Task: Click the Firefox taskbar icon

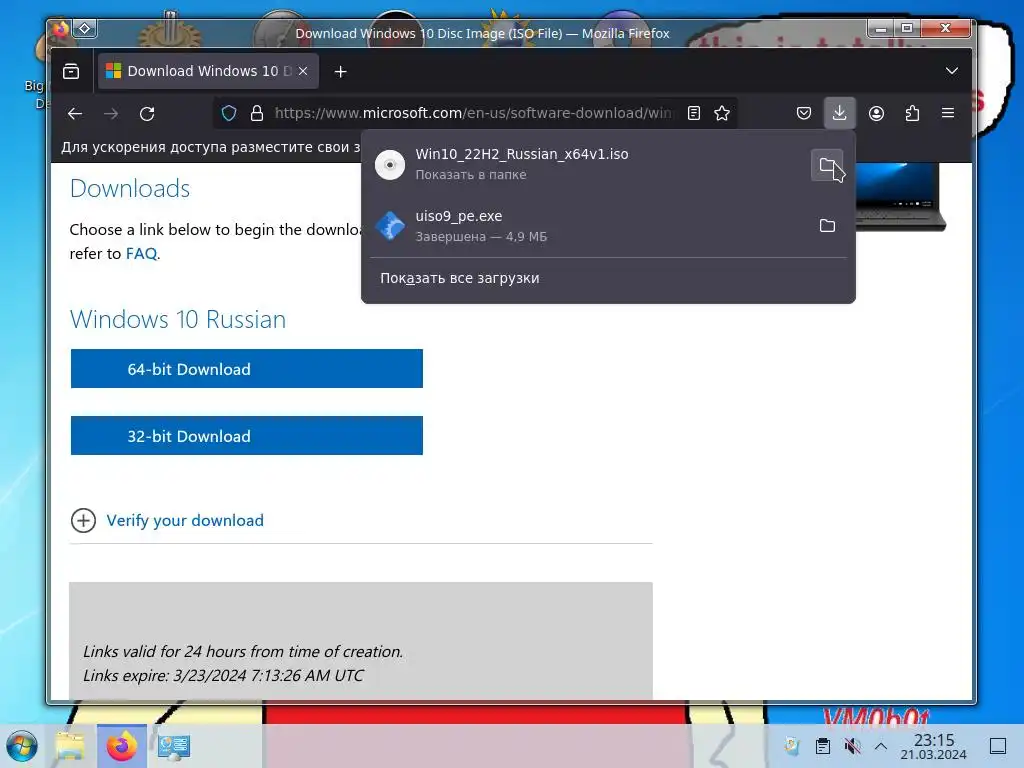Action: coord(121,746)
